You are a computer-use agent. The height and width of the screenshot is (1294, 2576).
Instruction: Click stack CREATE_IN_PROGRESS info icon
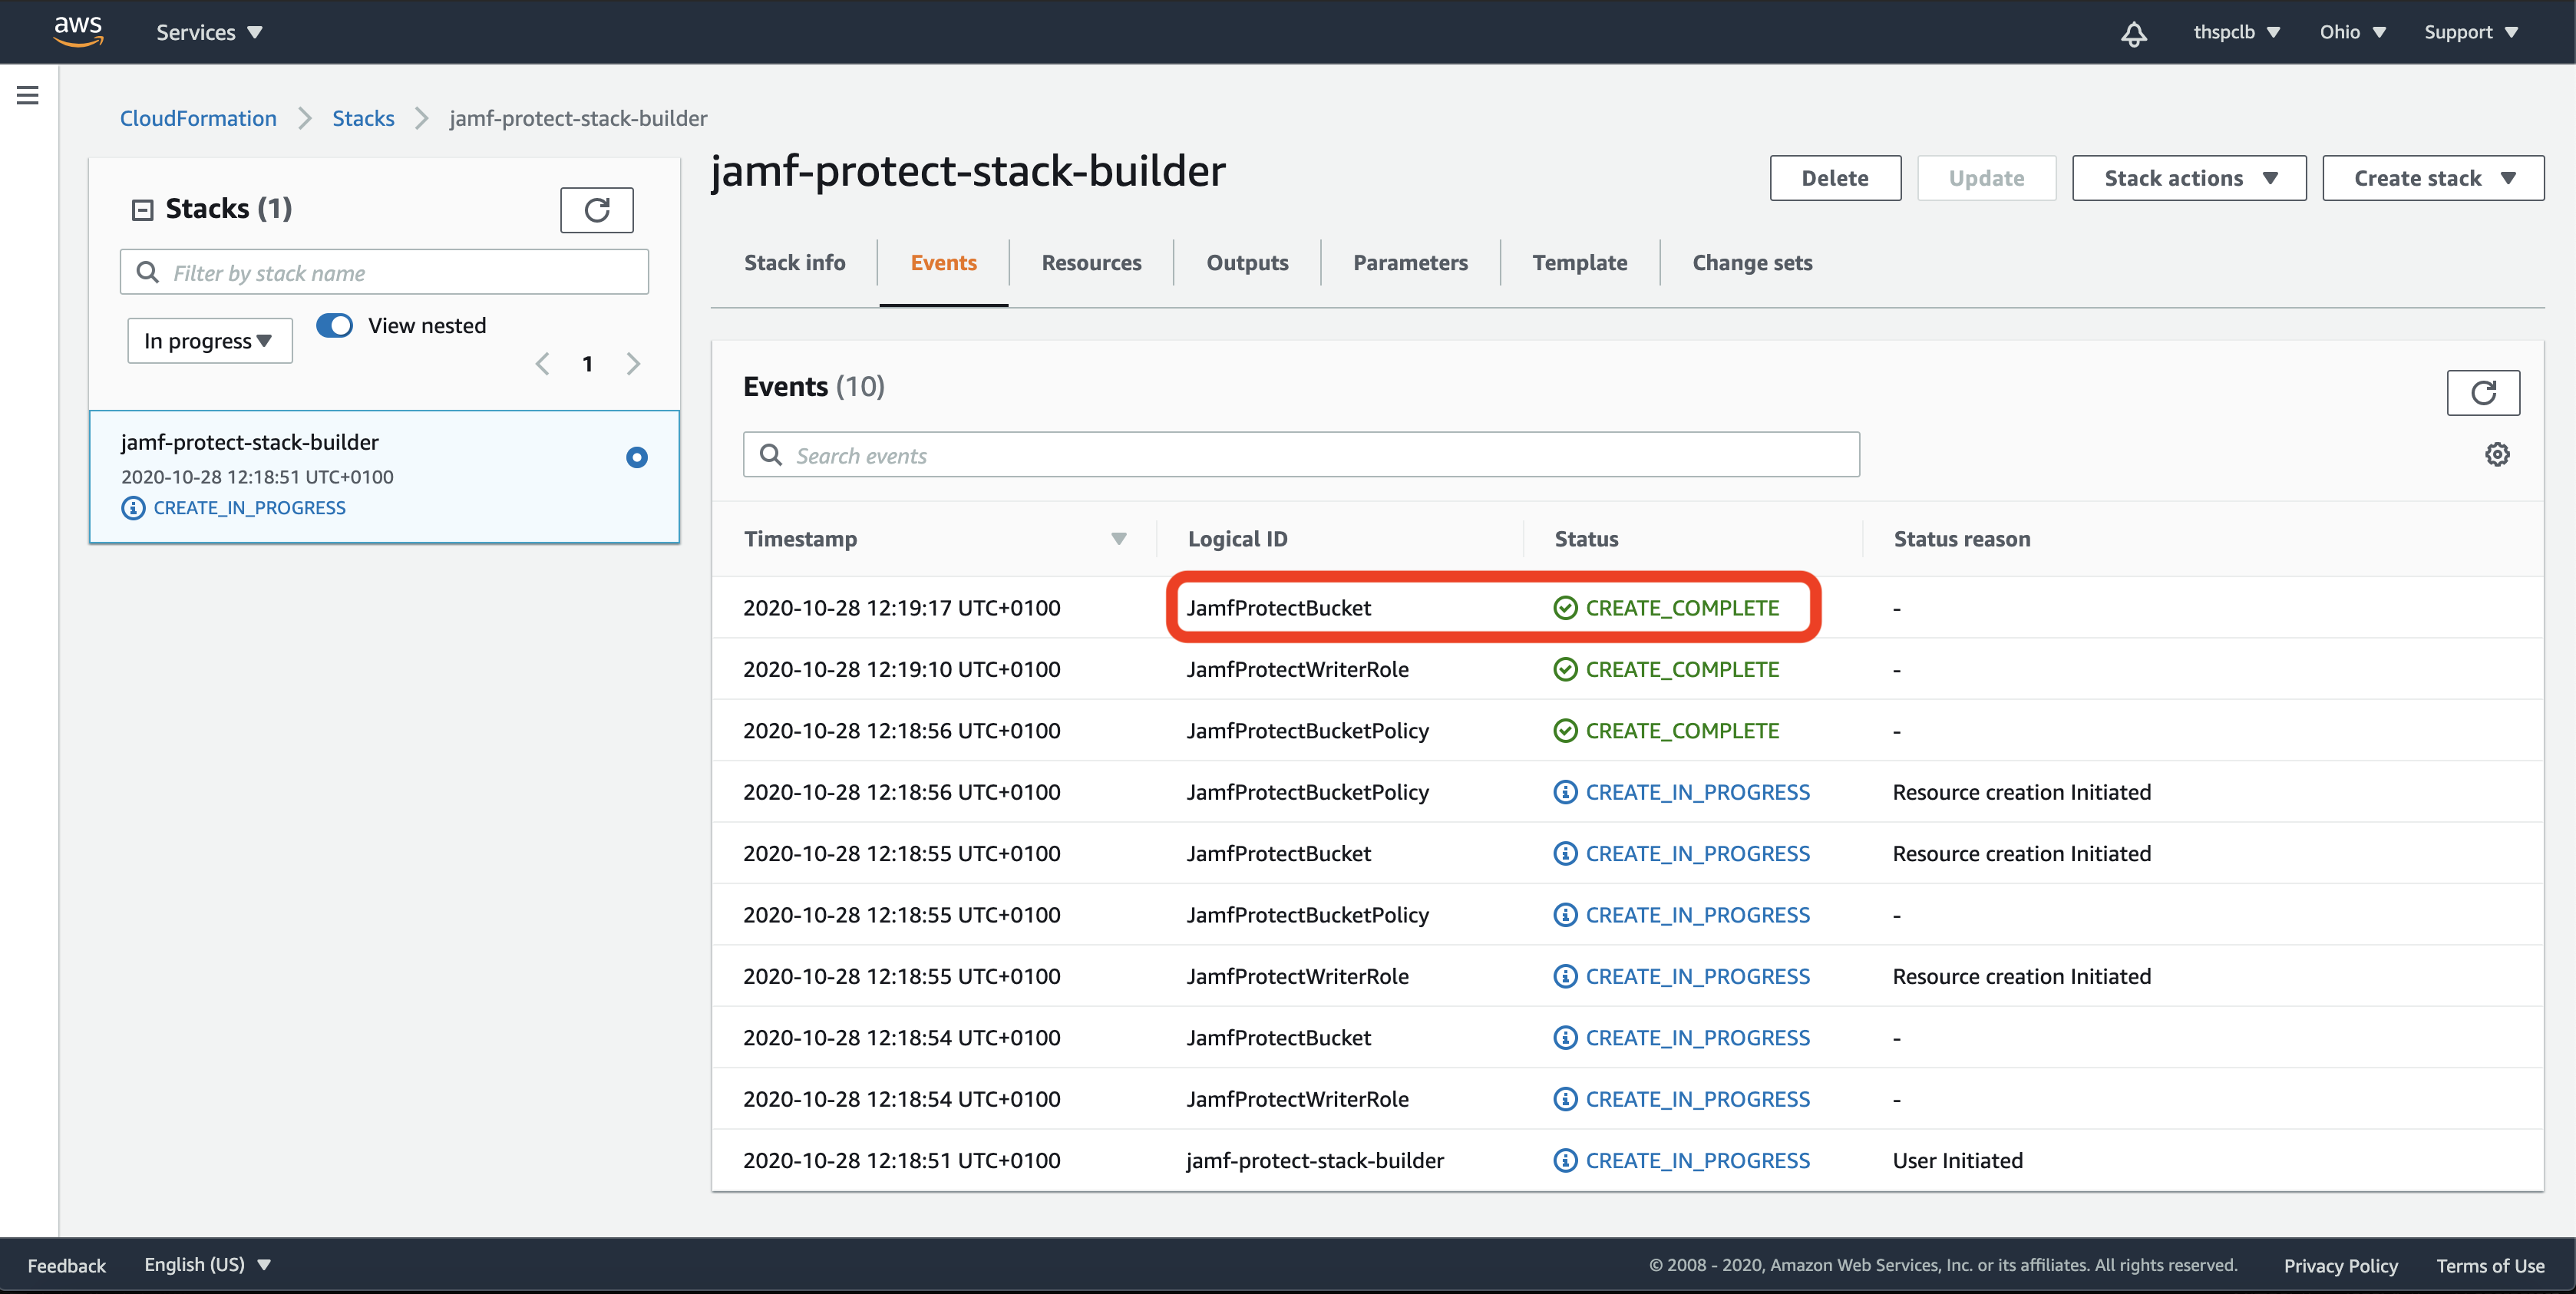tap(133, 508)
